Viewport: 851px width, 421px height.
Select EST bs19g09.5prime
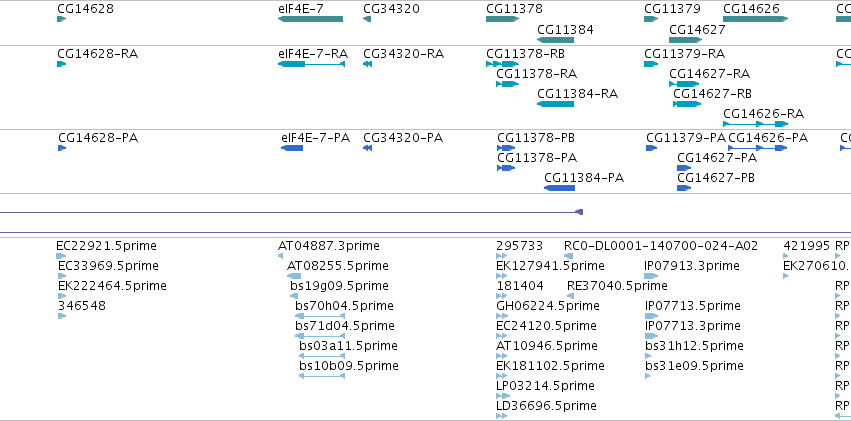340,286
